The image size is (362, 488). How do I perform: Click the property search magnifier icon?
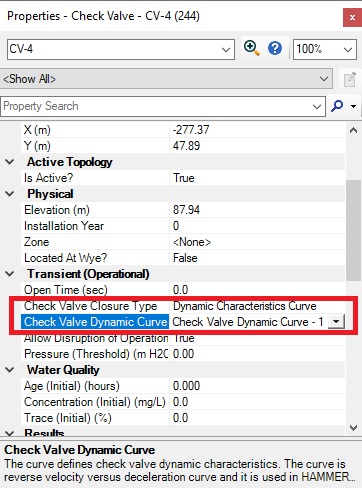pos(337,106)
